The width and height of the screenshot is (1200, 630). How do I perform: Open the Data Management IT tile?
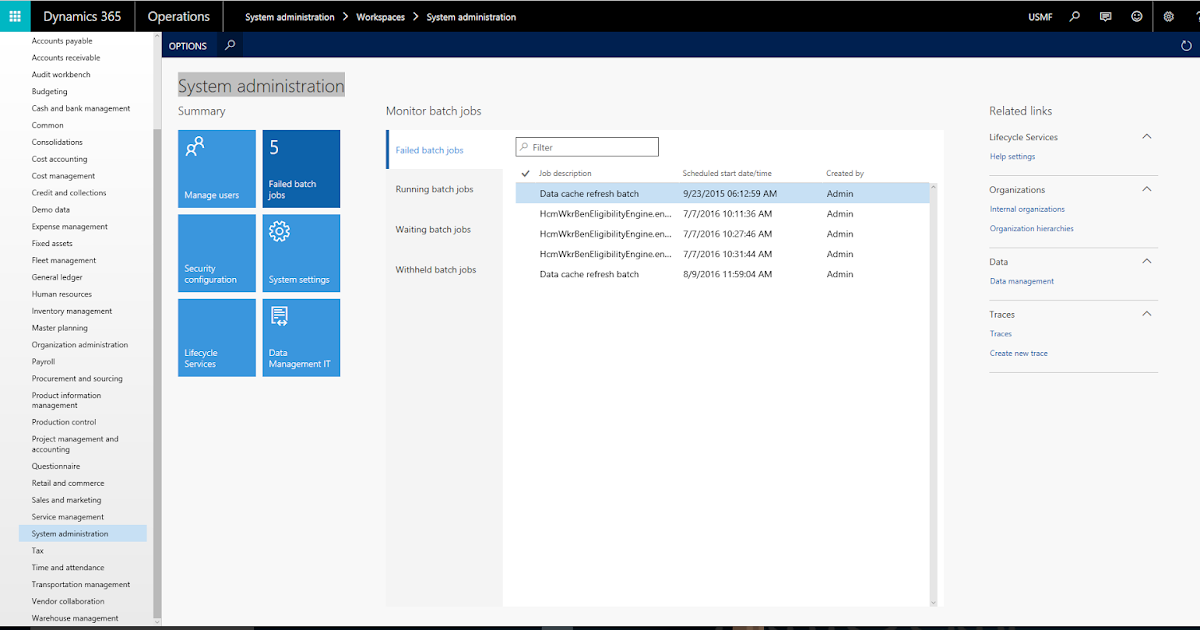pyautogui.click(x=300, y=337)
